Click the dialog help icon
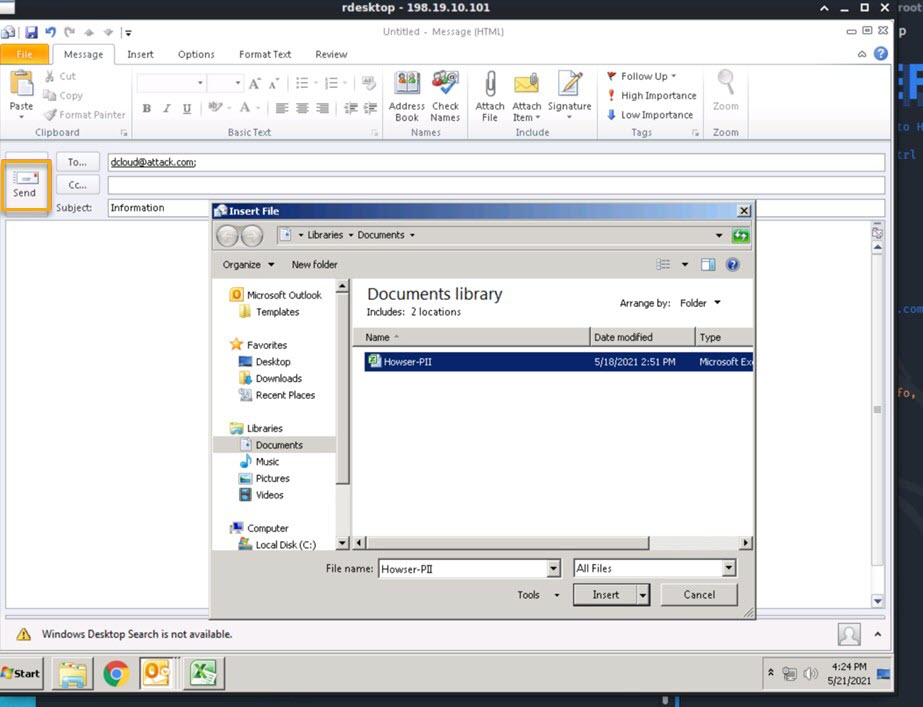The width and height of the screenshot is (923, 707). coord(732,264)
